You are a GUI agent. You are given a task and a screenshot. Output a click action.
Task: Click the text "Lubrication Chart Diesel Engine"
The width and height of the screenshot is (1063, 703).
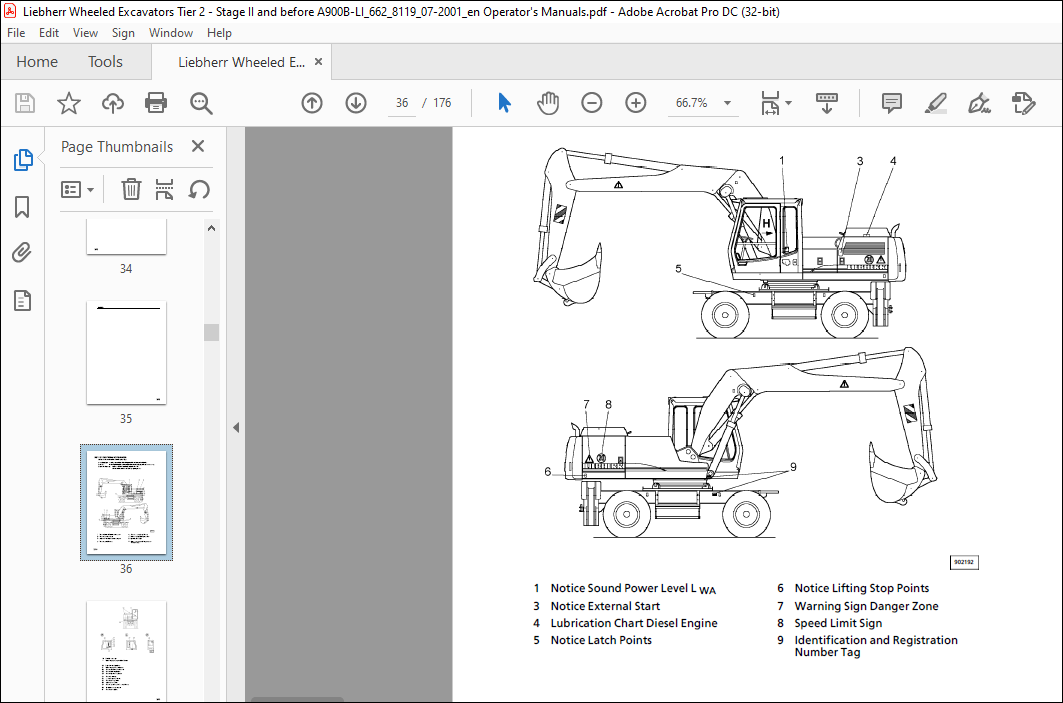634,623
